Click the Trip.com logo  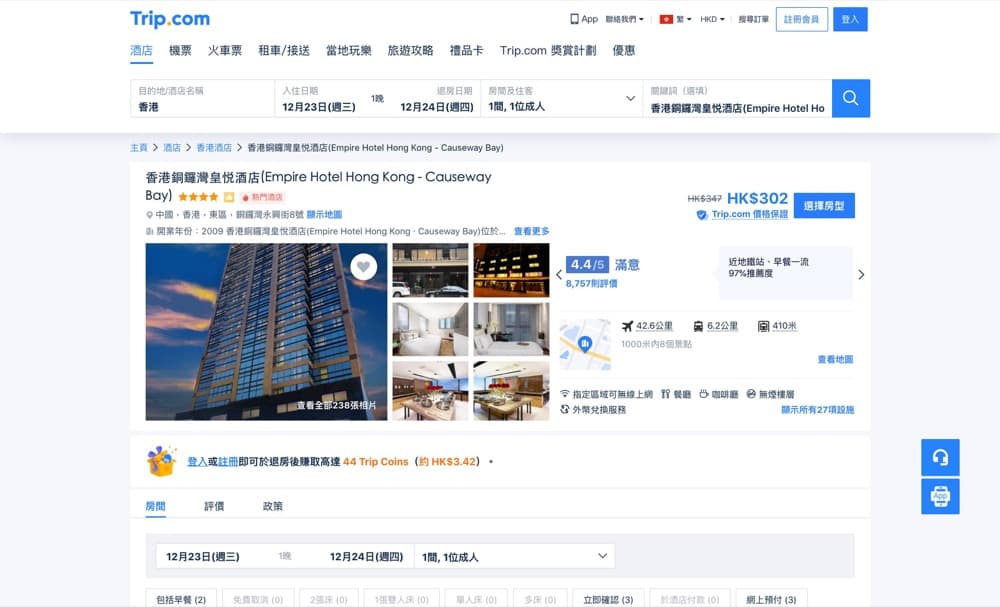point(170,18)
